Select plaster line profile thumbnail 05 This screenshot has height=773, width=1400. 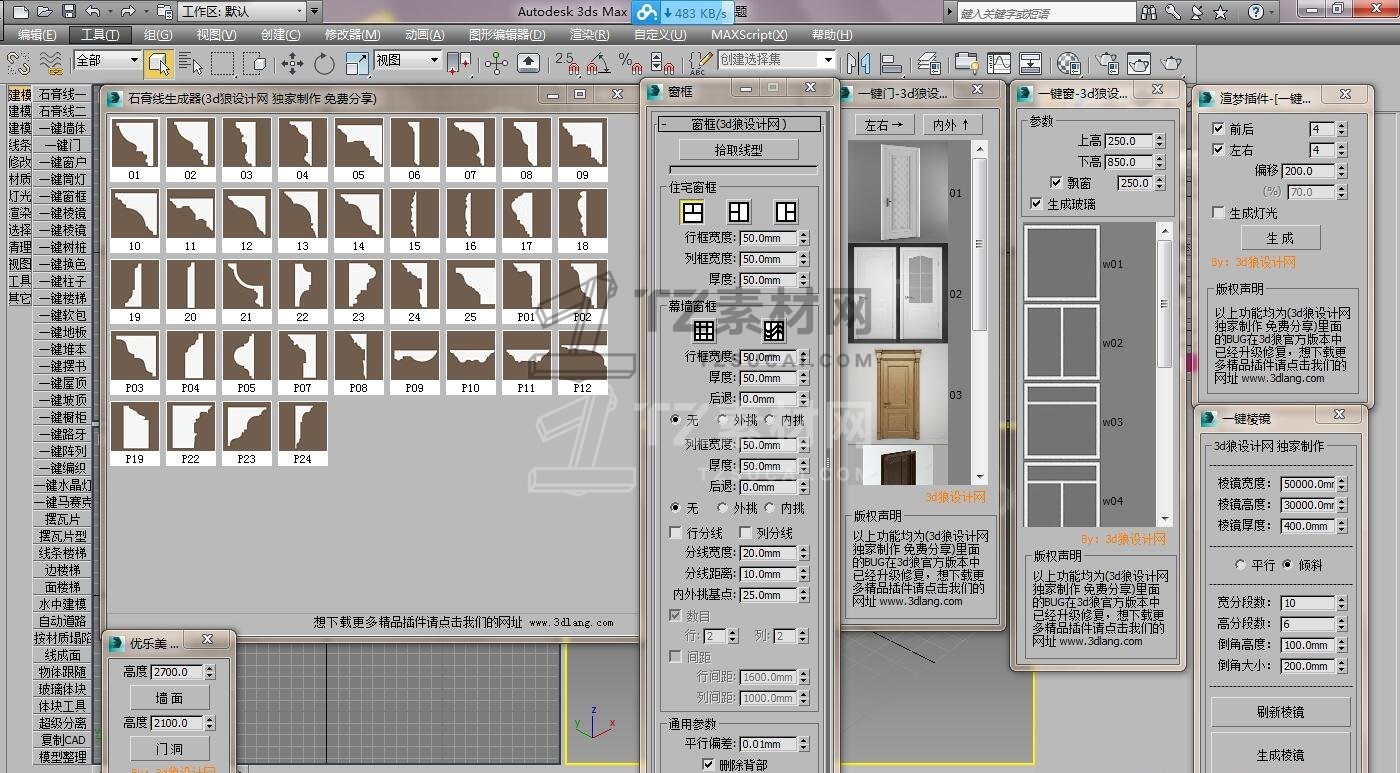358,143
